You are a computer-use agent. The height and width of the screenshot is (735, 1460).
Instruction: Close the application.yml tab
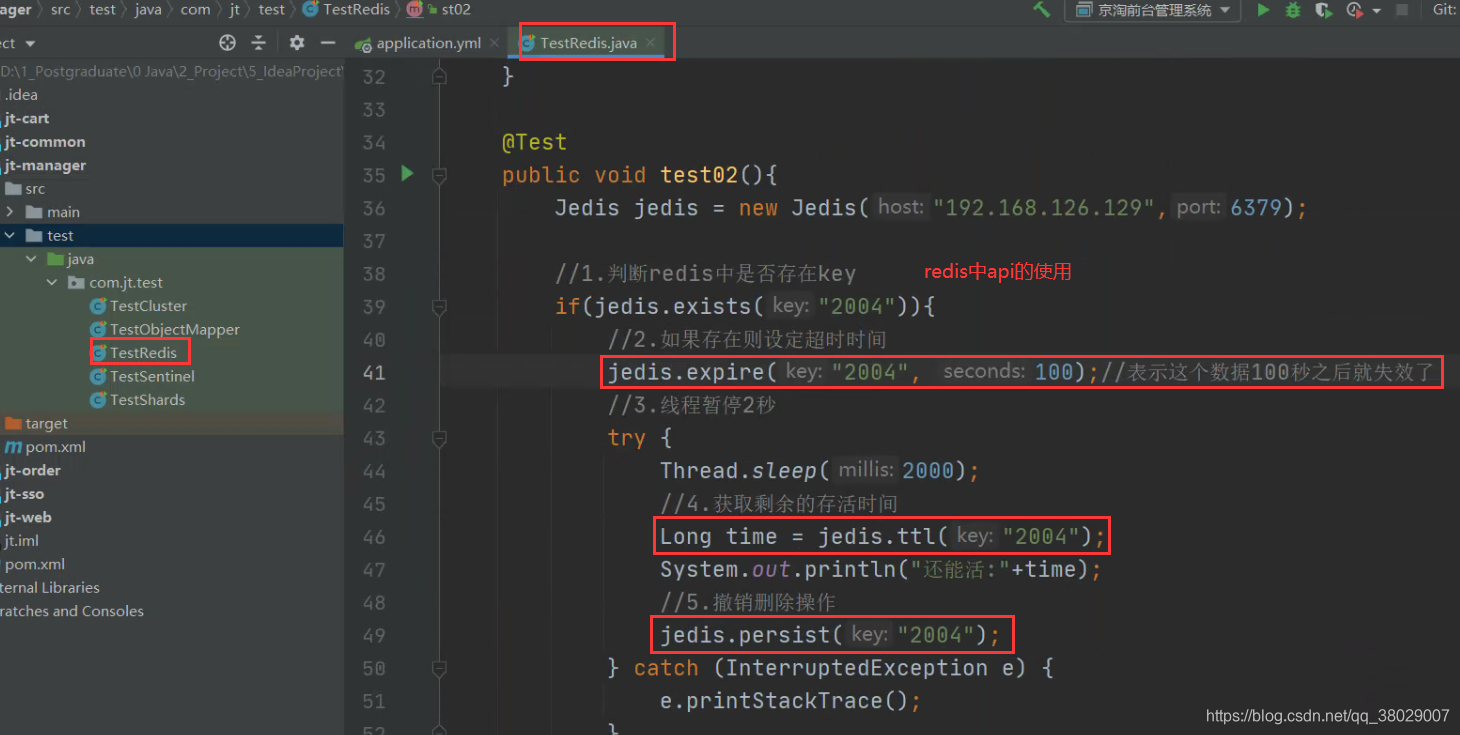click(495, 43)
